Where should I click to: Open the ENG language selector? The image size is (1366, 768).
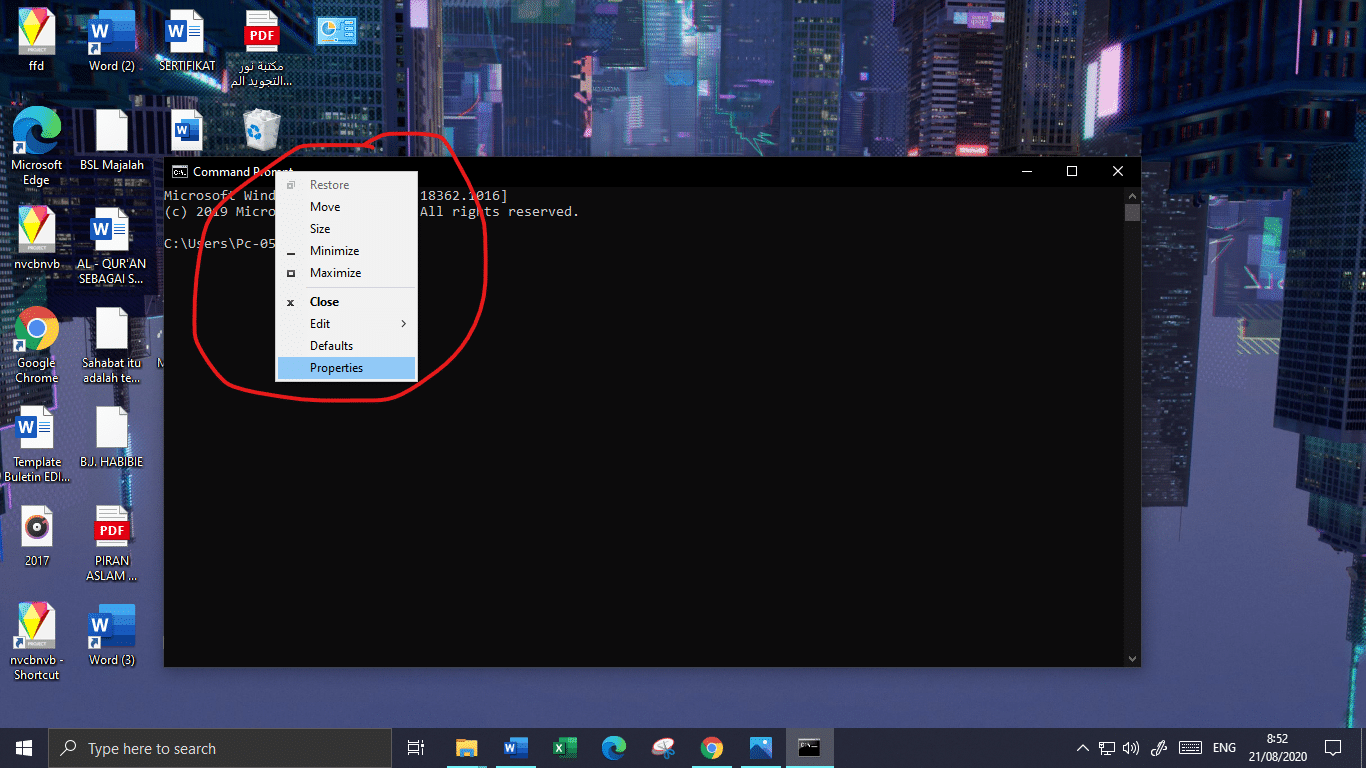pos(1224,748)
